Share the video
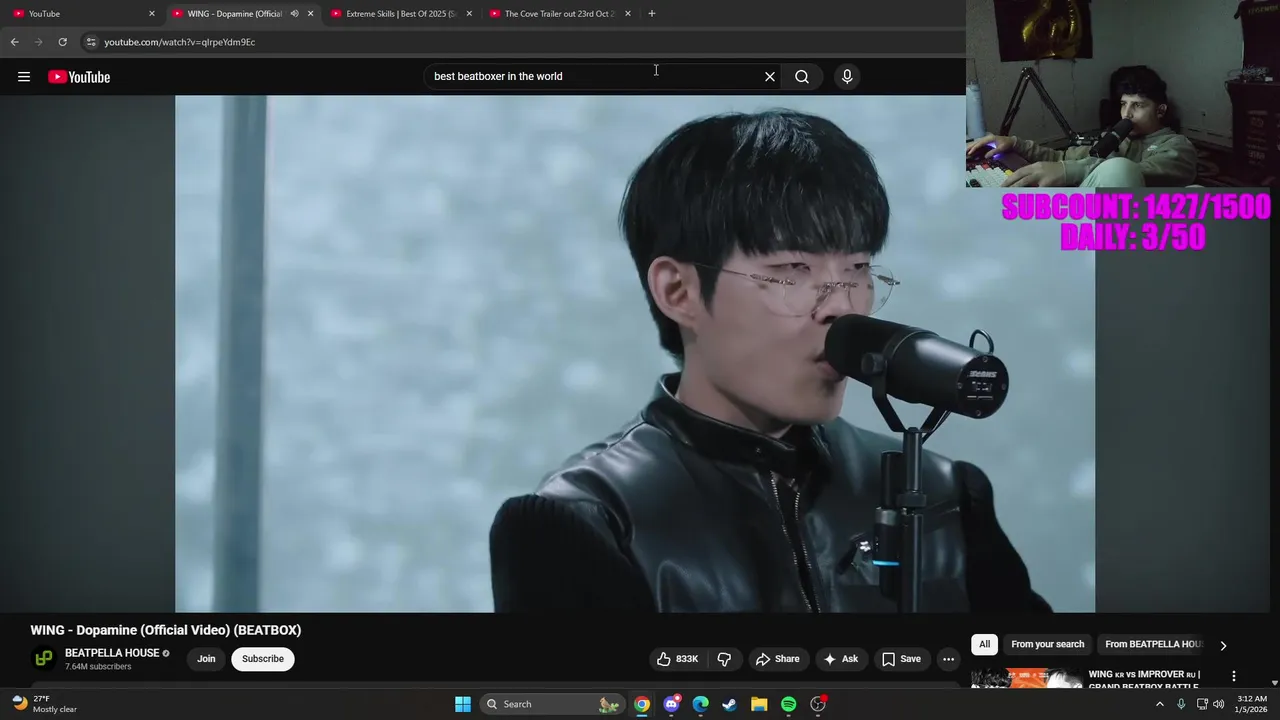This screenshot has height=720, width=1280. 778,659
